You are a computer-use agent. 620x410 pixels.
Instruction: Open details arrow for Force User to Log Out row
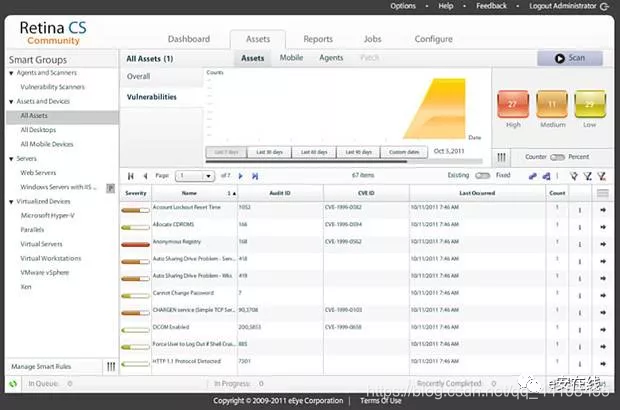[x=603, y=346]
